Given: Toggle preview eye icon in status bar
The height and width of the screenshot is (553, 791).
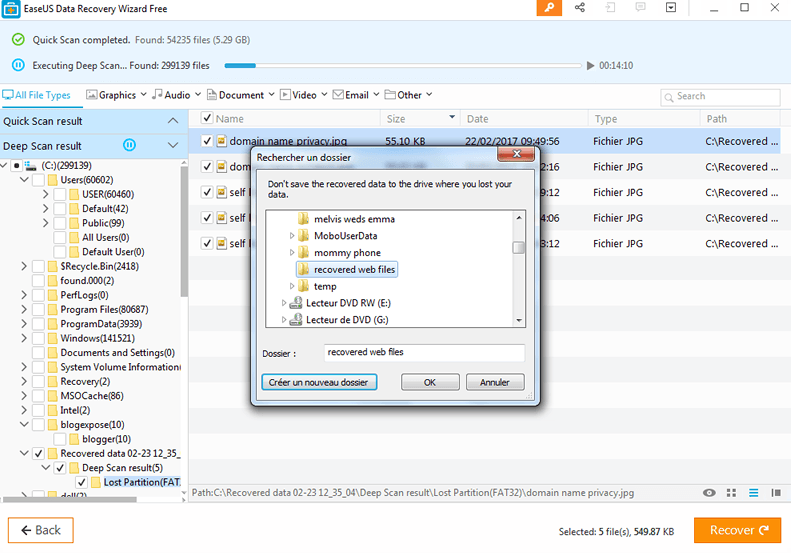Looking at the screenshot, I should (x=709, y=493).
